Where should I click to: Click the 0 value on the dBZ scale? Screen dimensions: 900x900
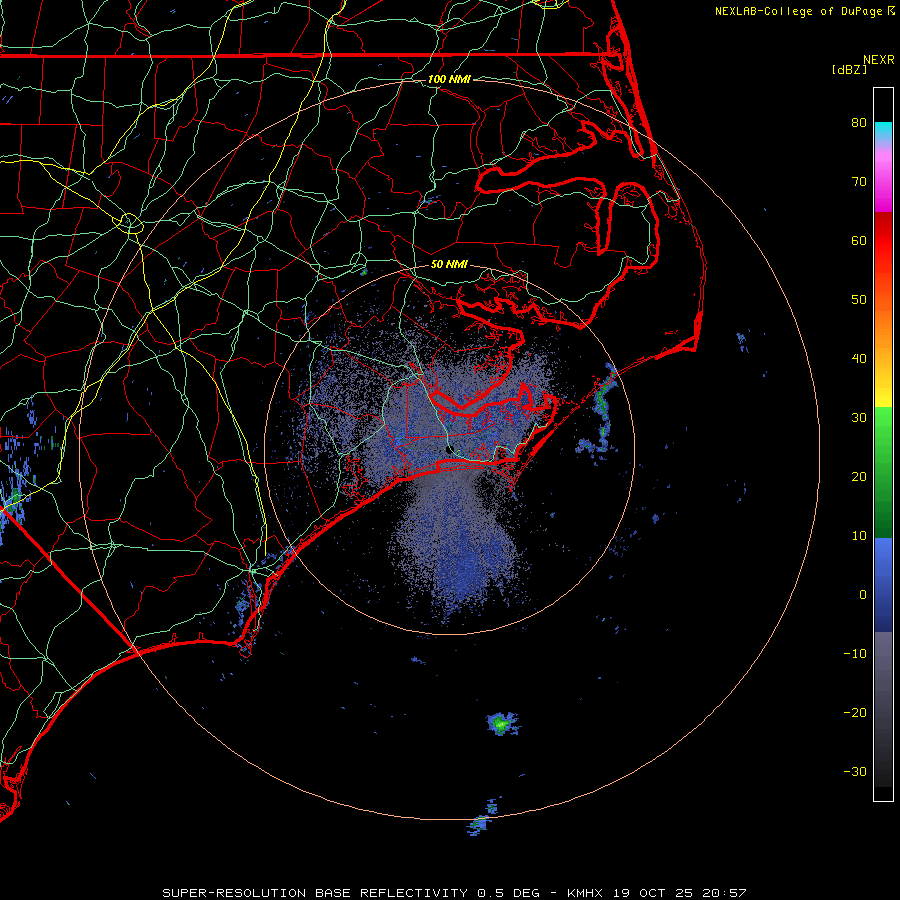863,595
